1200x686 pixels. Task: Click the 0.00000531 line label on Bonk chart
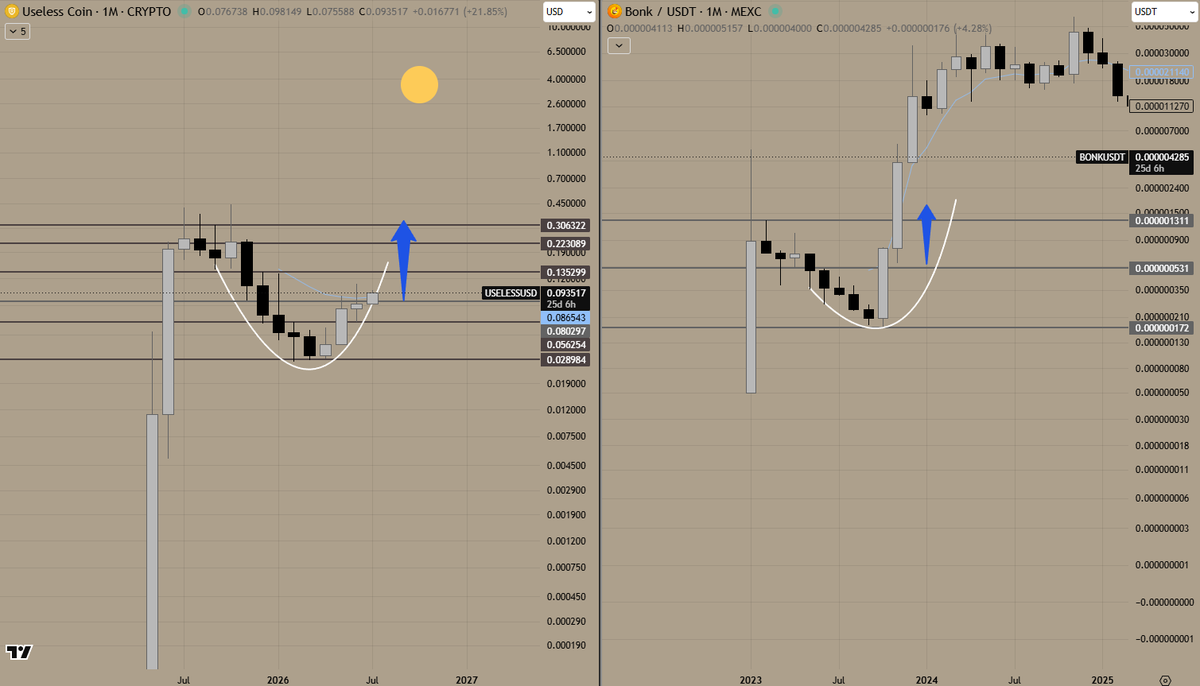click(x=1163, y=268)
